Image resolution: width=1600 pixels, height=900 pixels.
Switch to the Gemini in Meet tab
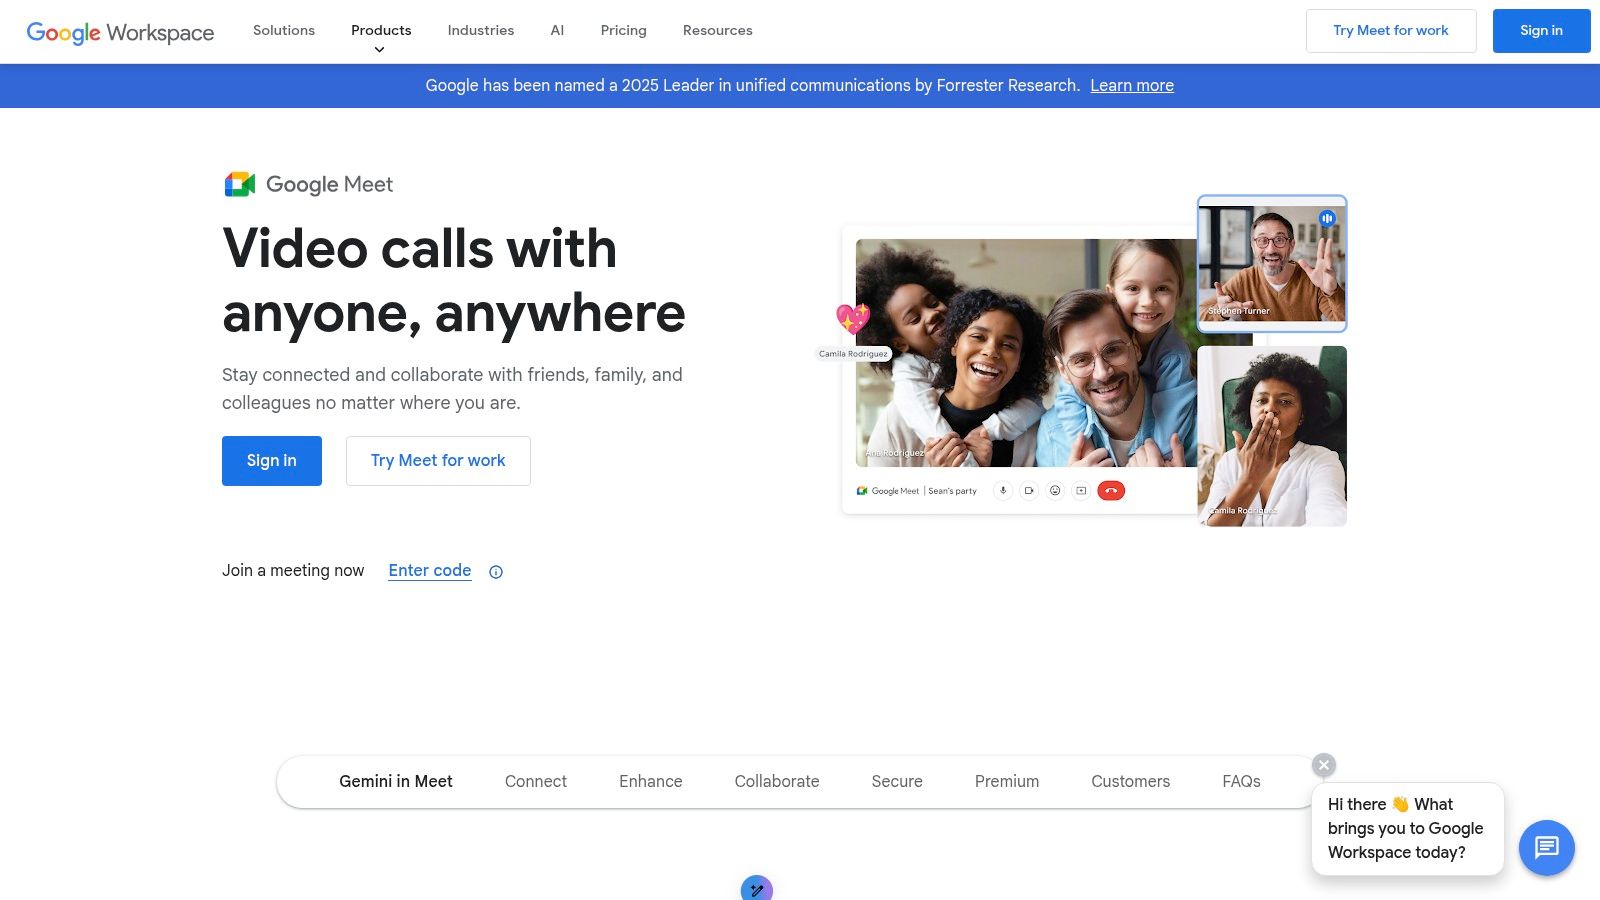[396, 781]
